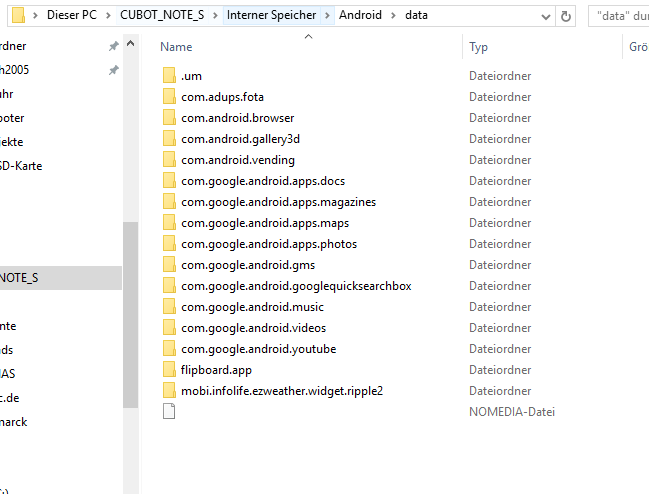649x494 pixels.
Task: Expand the chevron after Interner Speicher
Action: tap(328, 16)
